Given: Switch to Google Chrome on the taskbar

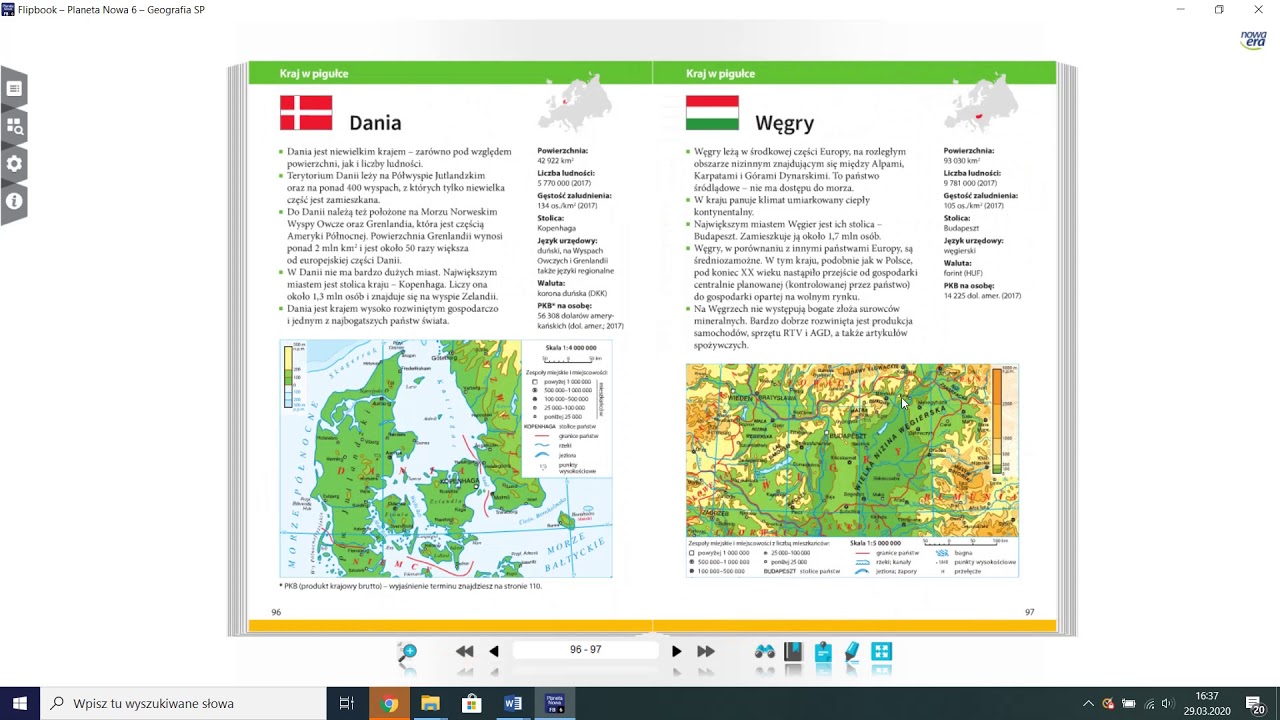Looking at the screenshot, I should (389, 703).
